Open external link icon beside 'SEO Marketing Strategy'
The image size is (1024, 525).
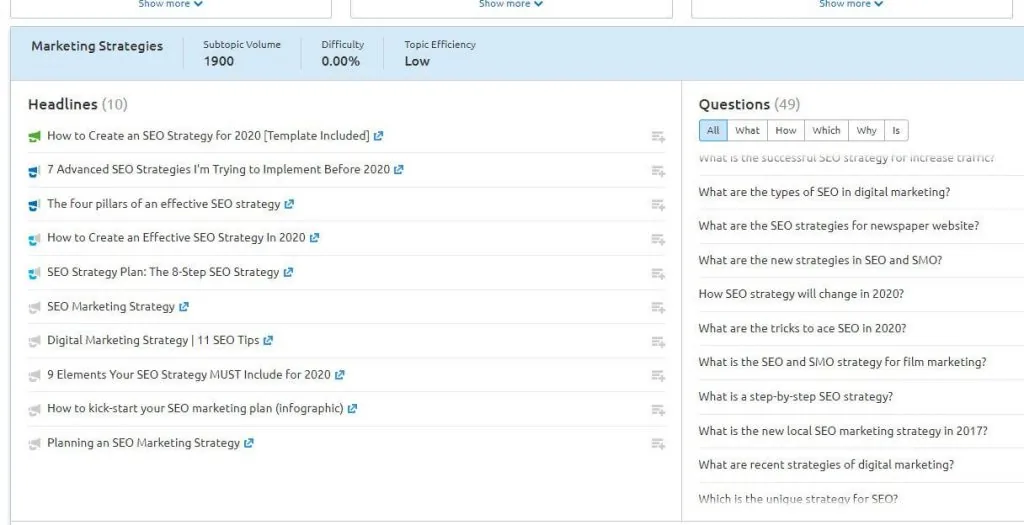tap(184, 307)
